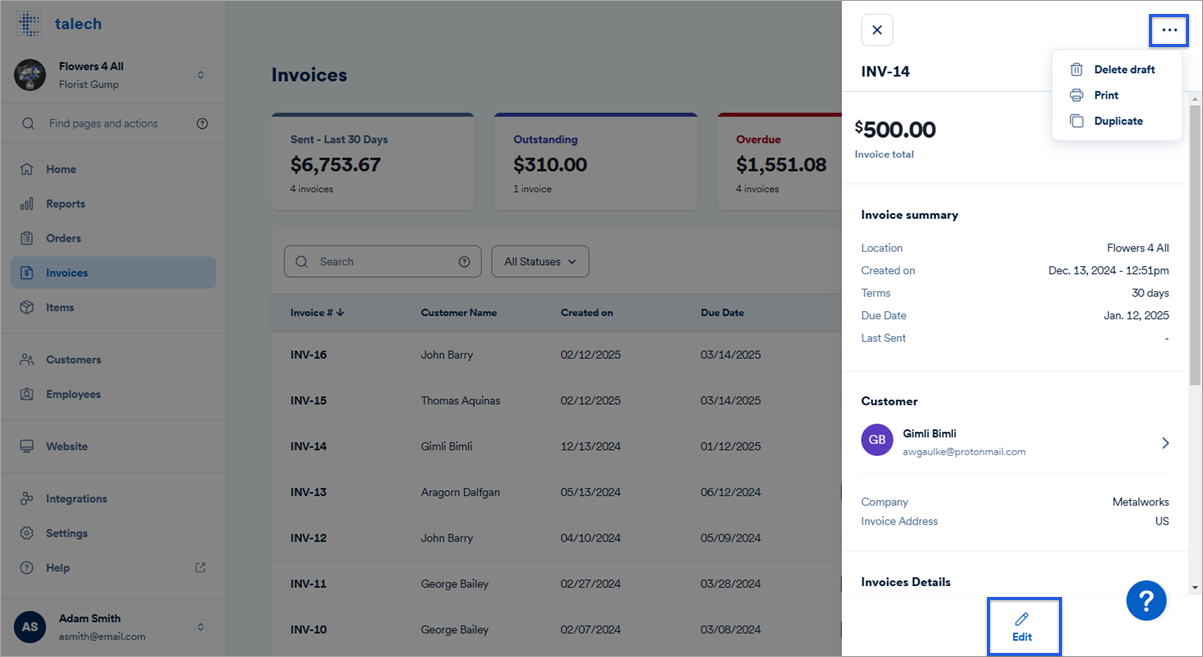Click the help icon inside invoice Search
Screen dimensions: 1203x657
[464, 262]
